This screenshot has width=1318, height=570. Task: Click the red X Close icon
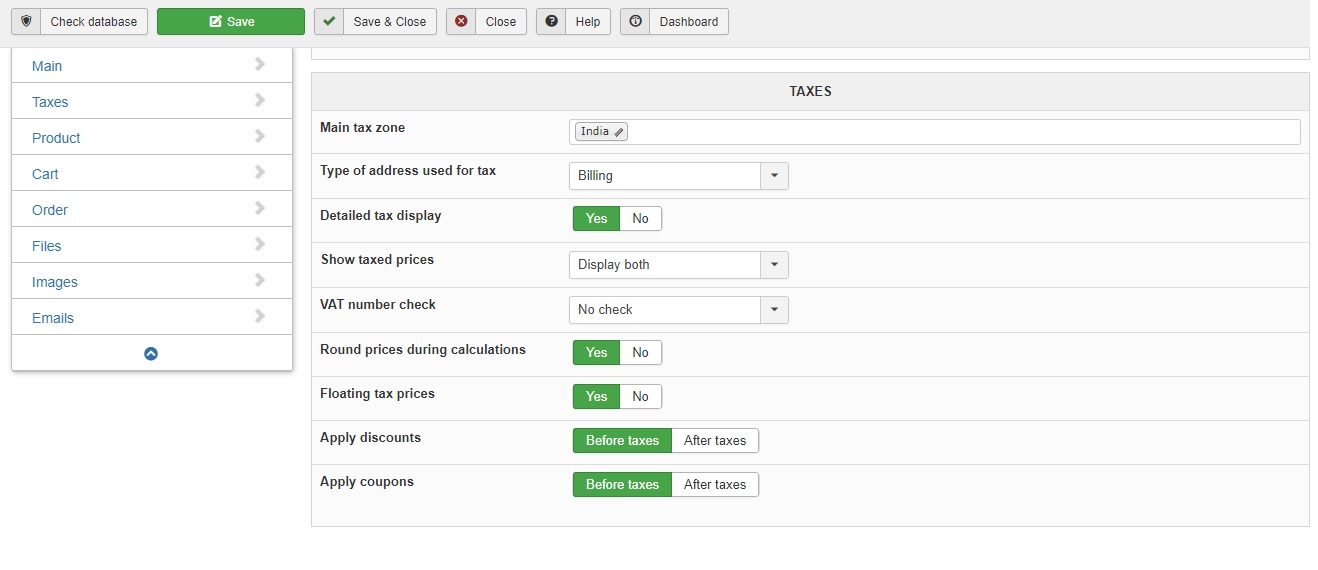(461, 21)
